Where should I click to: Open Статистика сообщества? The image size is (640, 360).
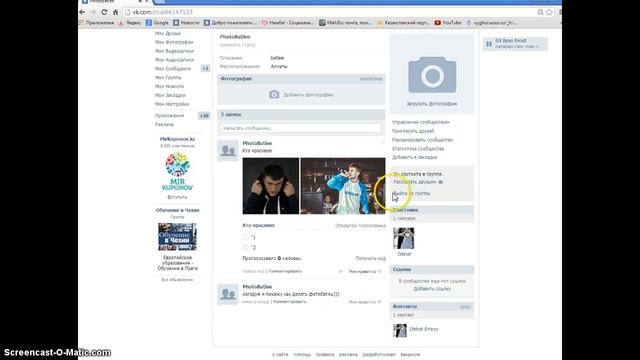418,149
